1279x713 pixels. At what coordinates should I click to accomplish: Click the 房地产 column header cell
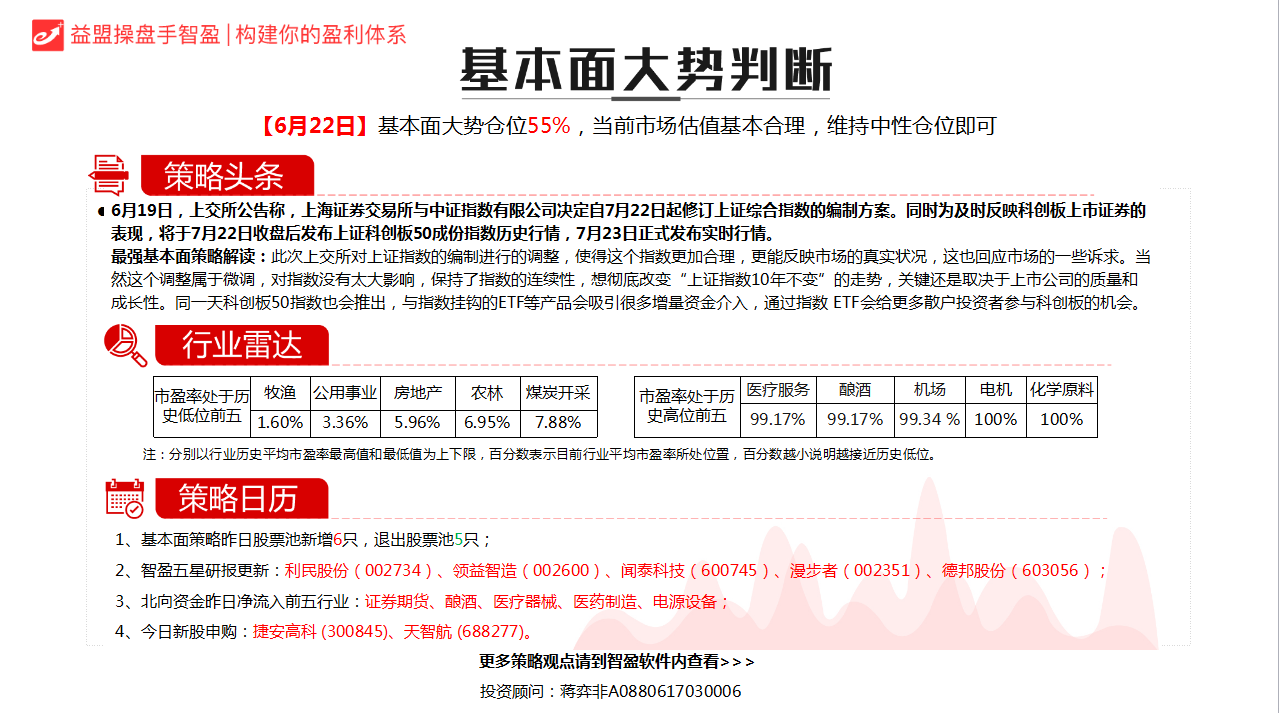click(x=417, y=393)
